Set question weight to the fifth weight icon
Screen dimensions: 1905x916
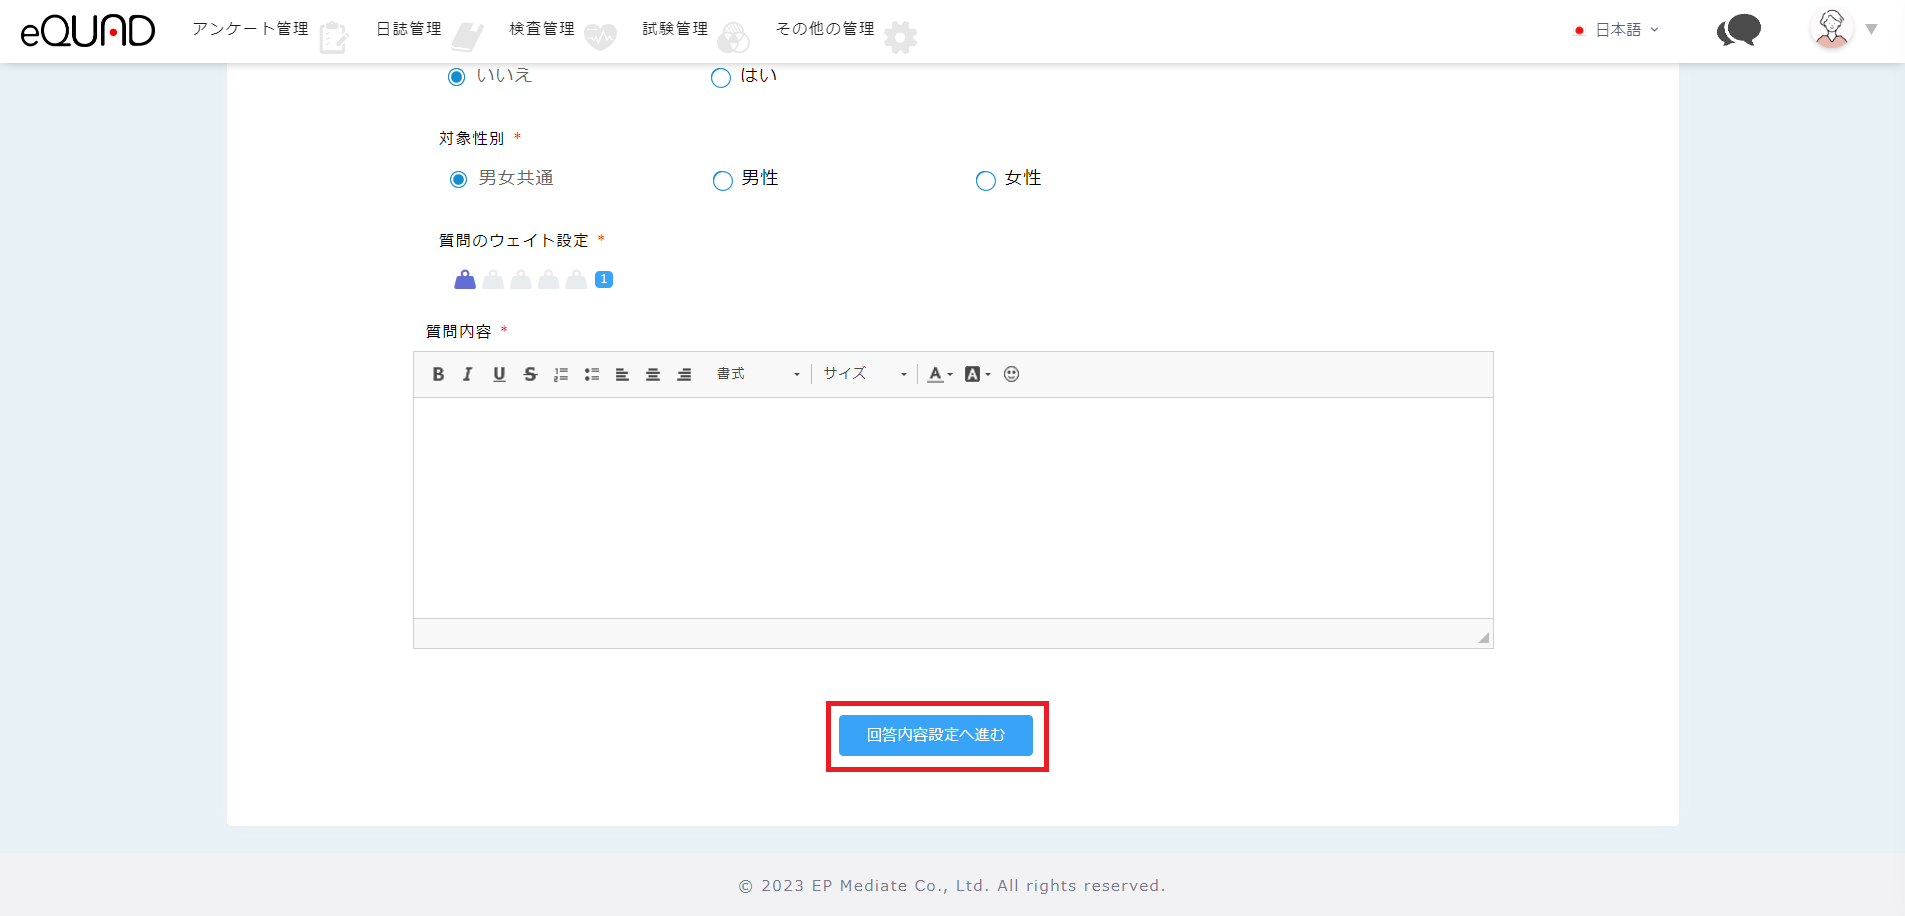click(576, 280)
